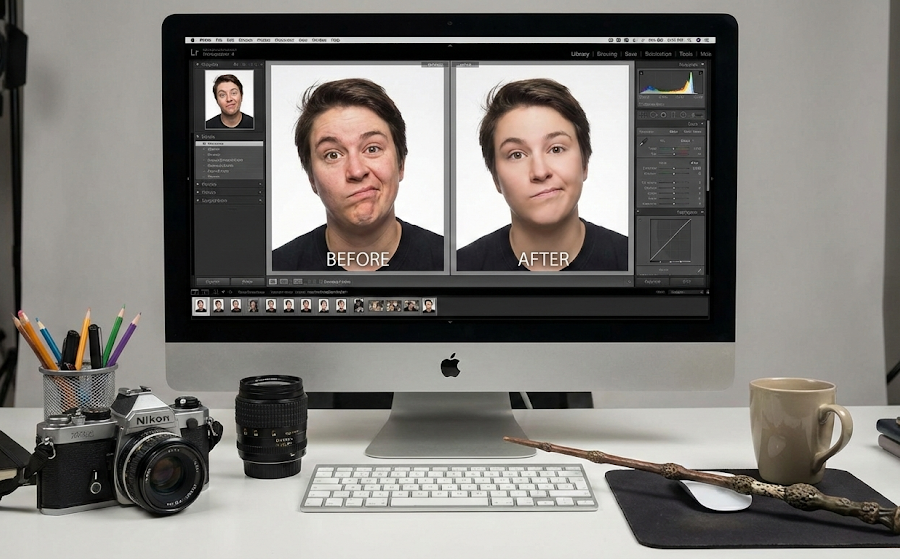Collapse the Basic panel header triangle
The width and height of the screenshot is (900, 559).
tap(702, 123)
